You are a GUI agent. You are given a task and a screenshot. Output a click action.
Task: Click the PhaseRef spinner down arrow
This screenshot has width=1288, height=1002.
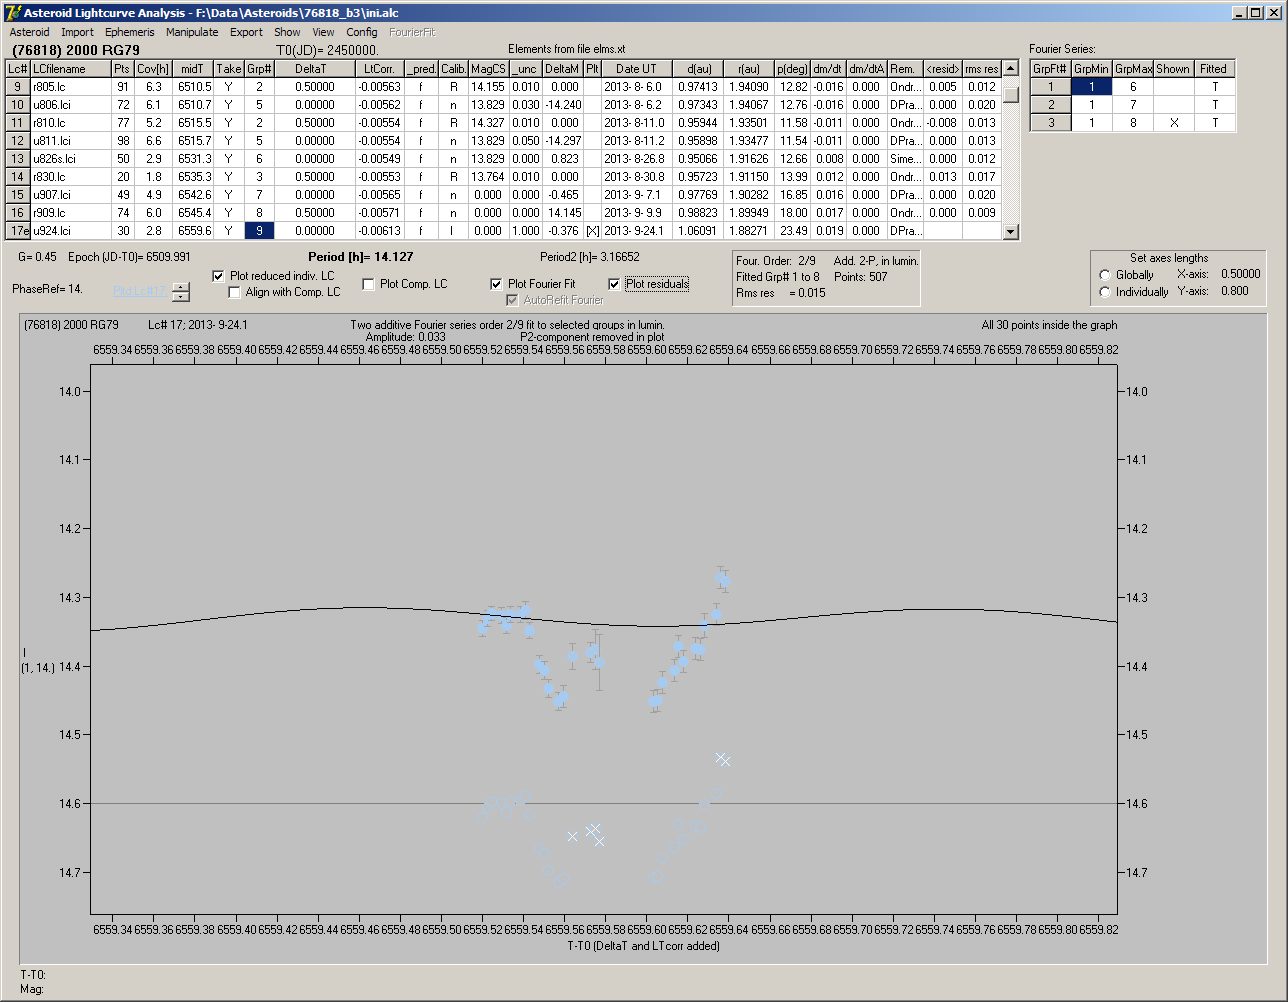(180, 296)
